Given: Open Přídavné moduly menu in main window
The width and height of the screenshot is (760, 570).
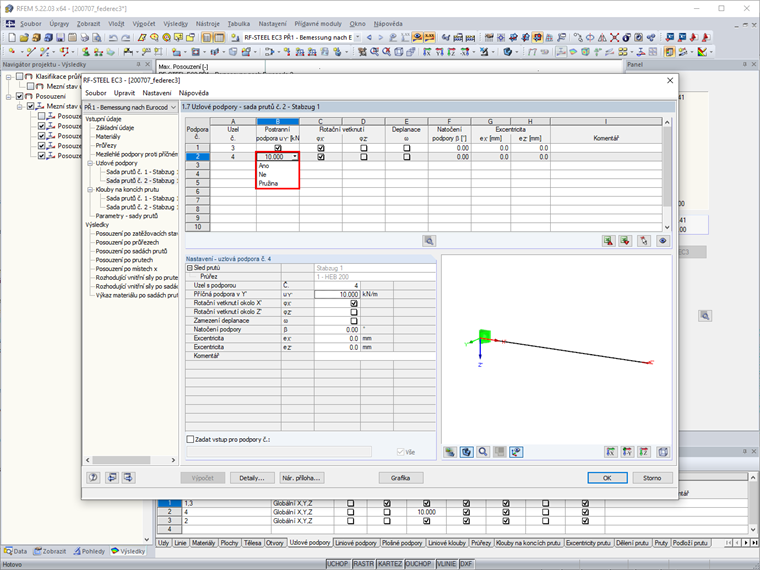Looking at the screenshot, I should (317, 23).
